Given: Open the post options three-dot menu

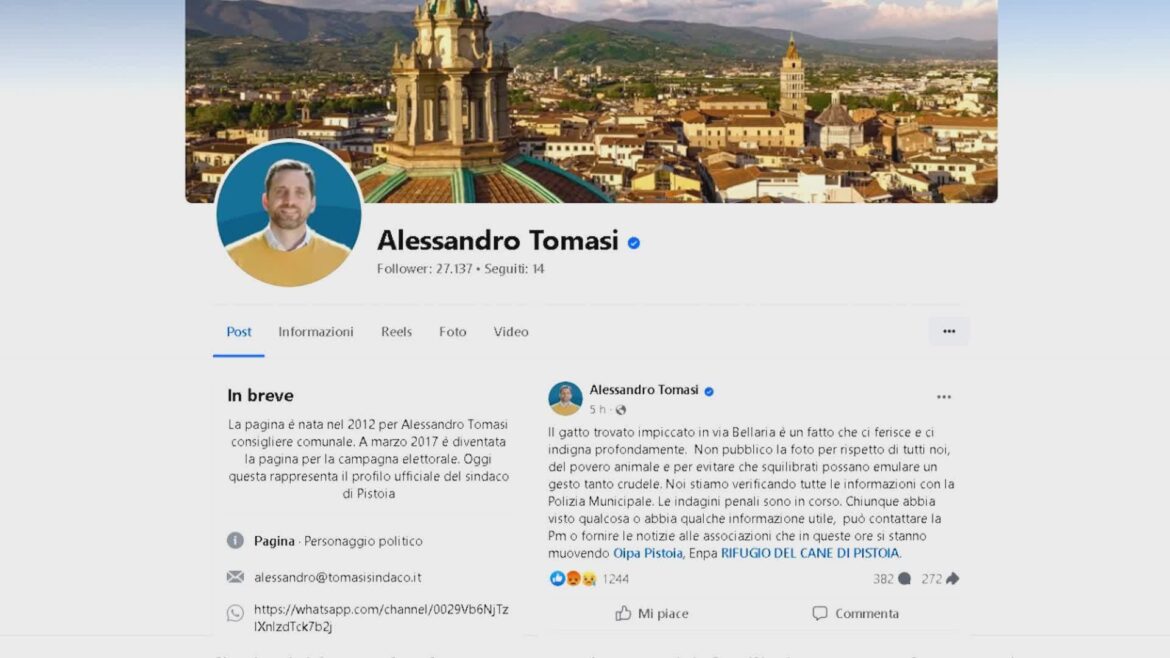Looking at the screenshot, I should pos(943,397).
